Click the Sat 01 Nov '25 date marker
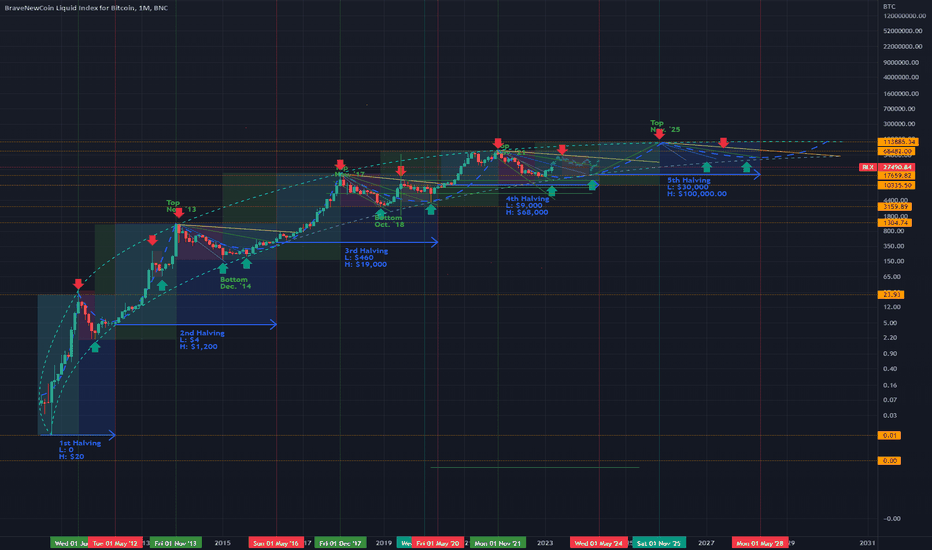The image size is (932, 550). (x=659, y=543)
